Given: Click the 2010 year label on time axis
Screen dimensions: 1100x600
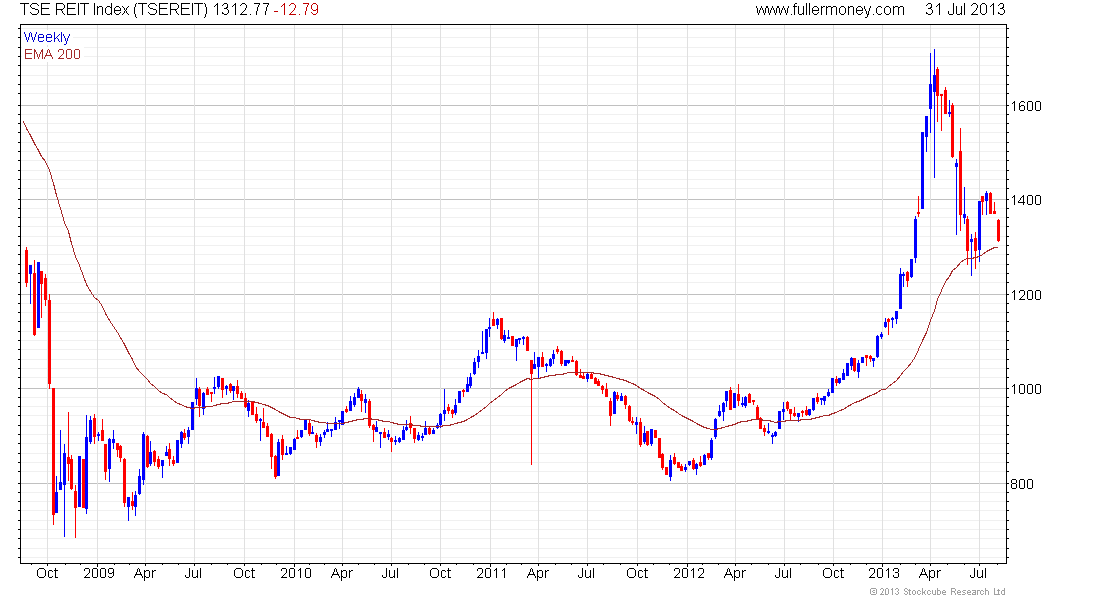Looking at the screenshot, I should 295,573.
